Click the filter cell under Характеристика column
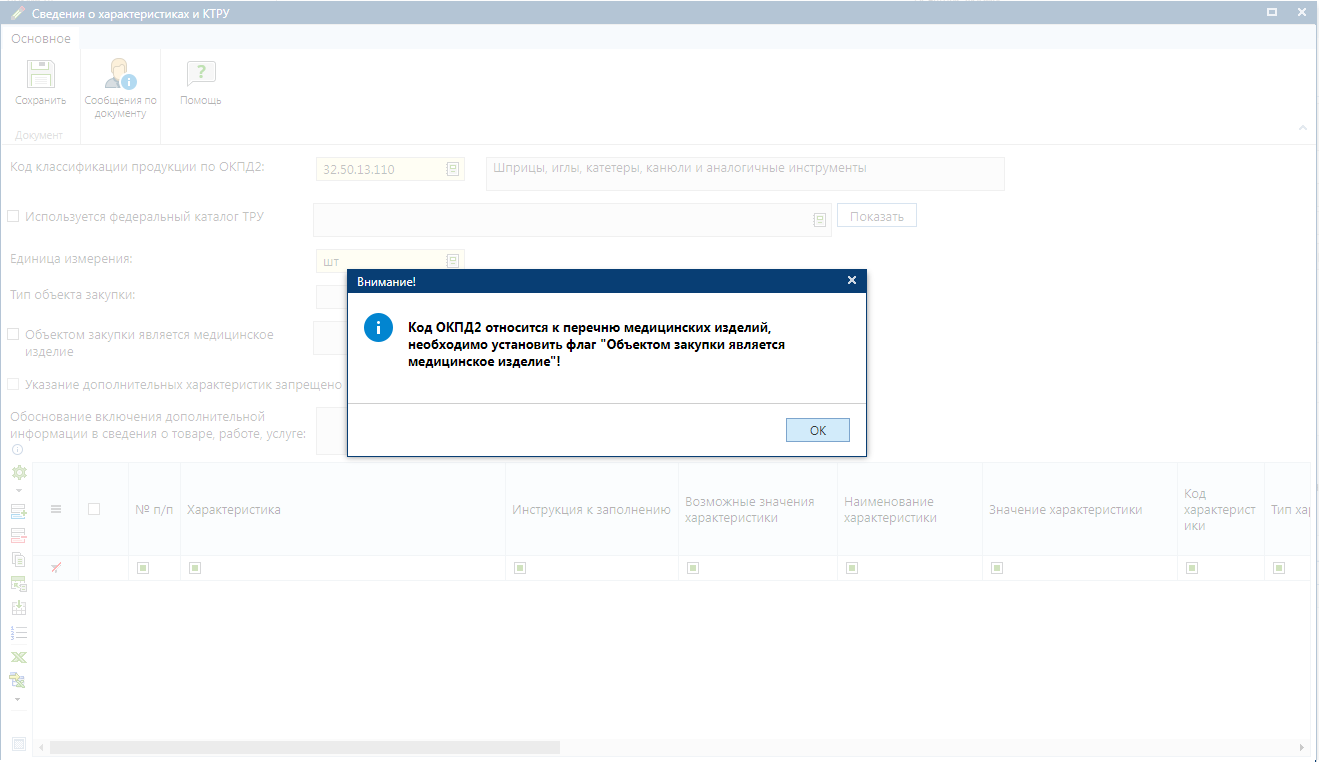The image size is (1319, 762). tap(343, 568)
